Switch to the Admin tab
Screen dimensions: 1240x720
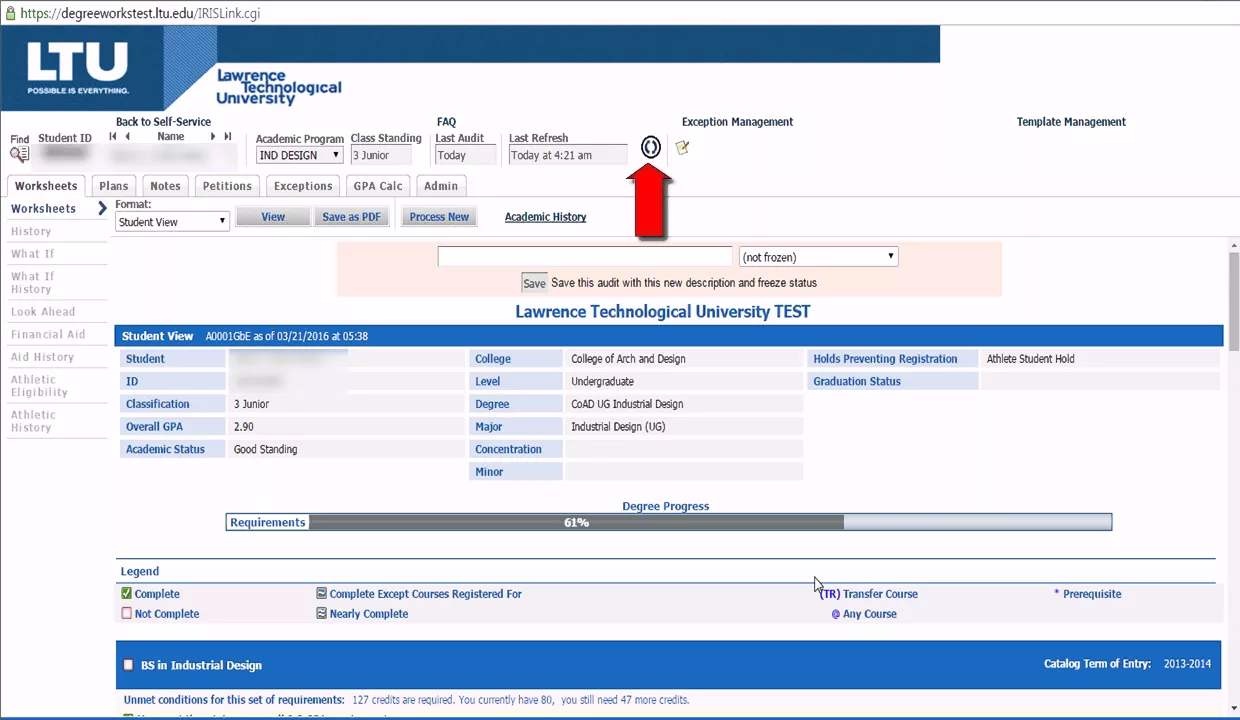(441, 186)
